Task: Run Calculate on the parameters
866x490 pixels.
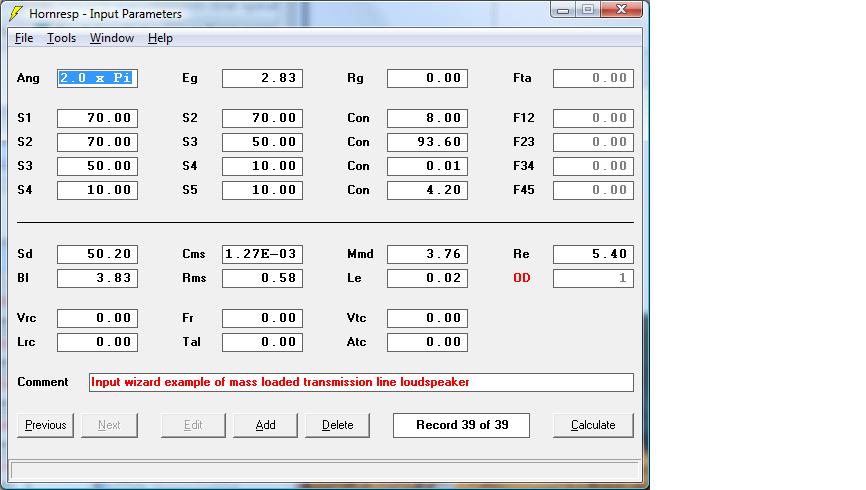Action: tap(593, 425)
